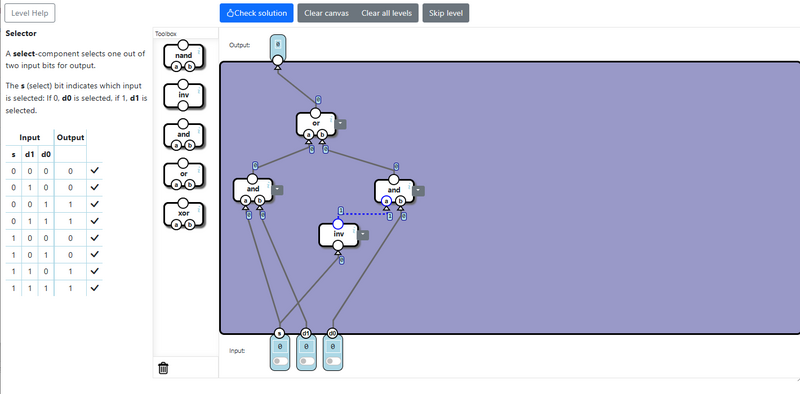Click the d0 input connector node

pos(332,333)
